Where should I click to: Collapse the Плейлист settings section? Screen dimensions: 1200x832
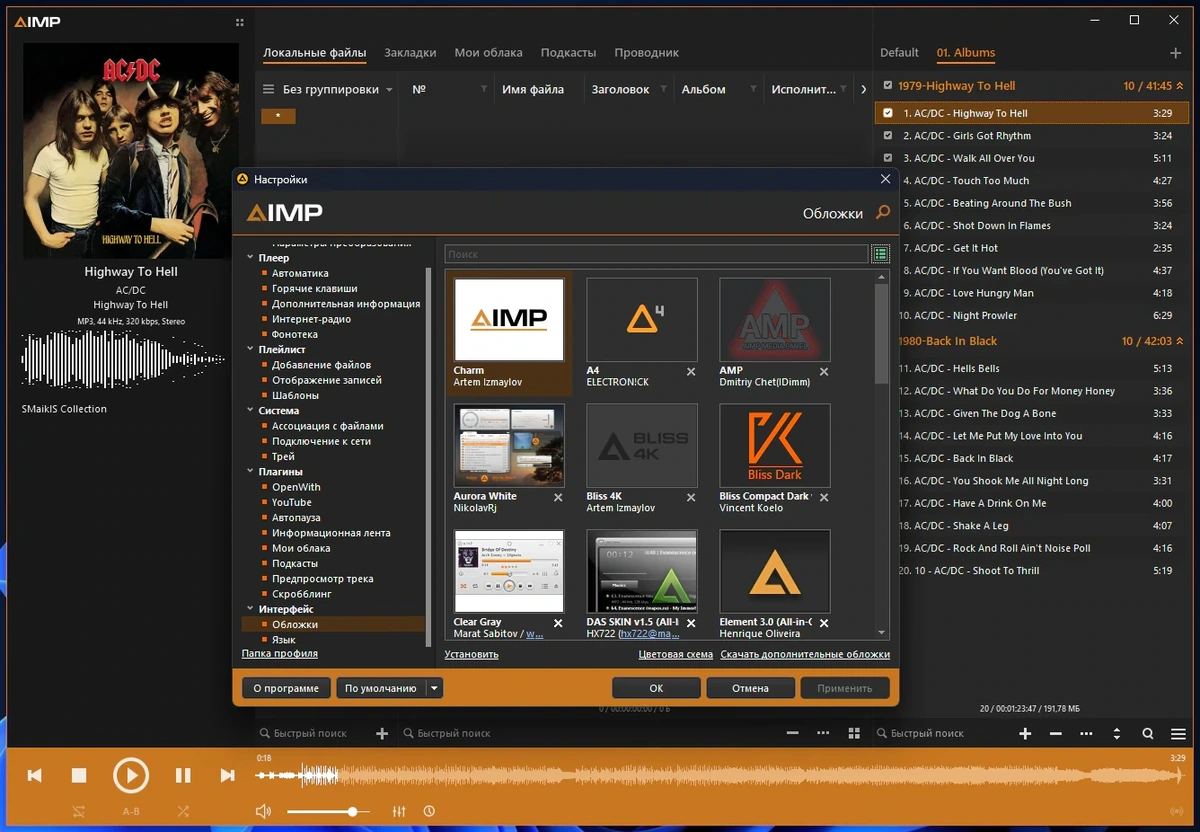point(250,350)
